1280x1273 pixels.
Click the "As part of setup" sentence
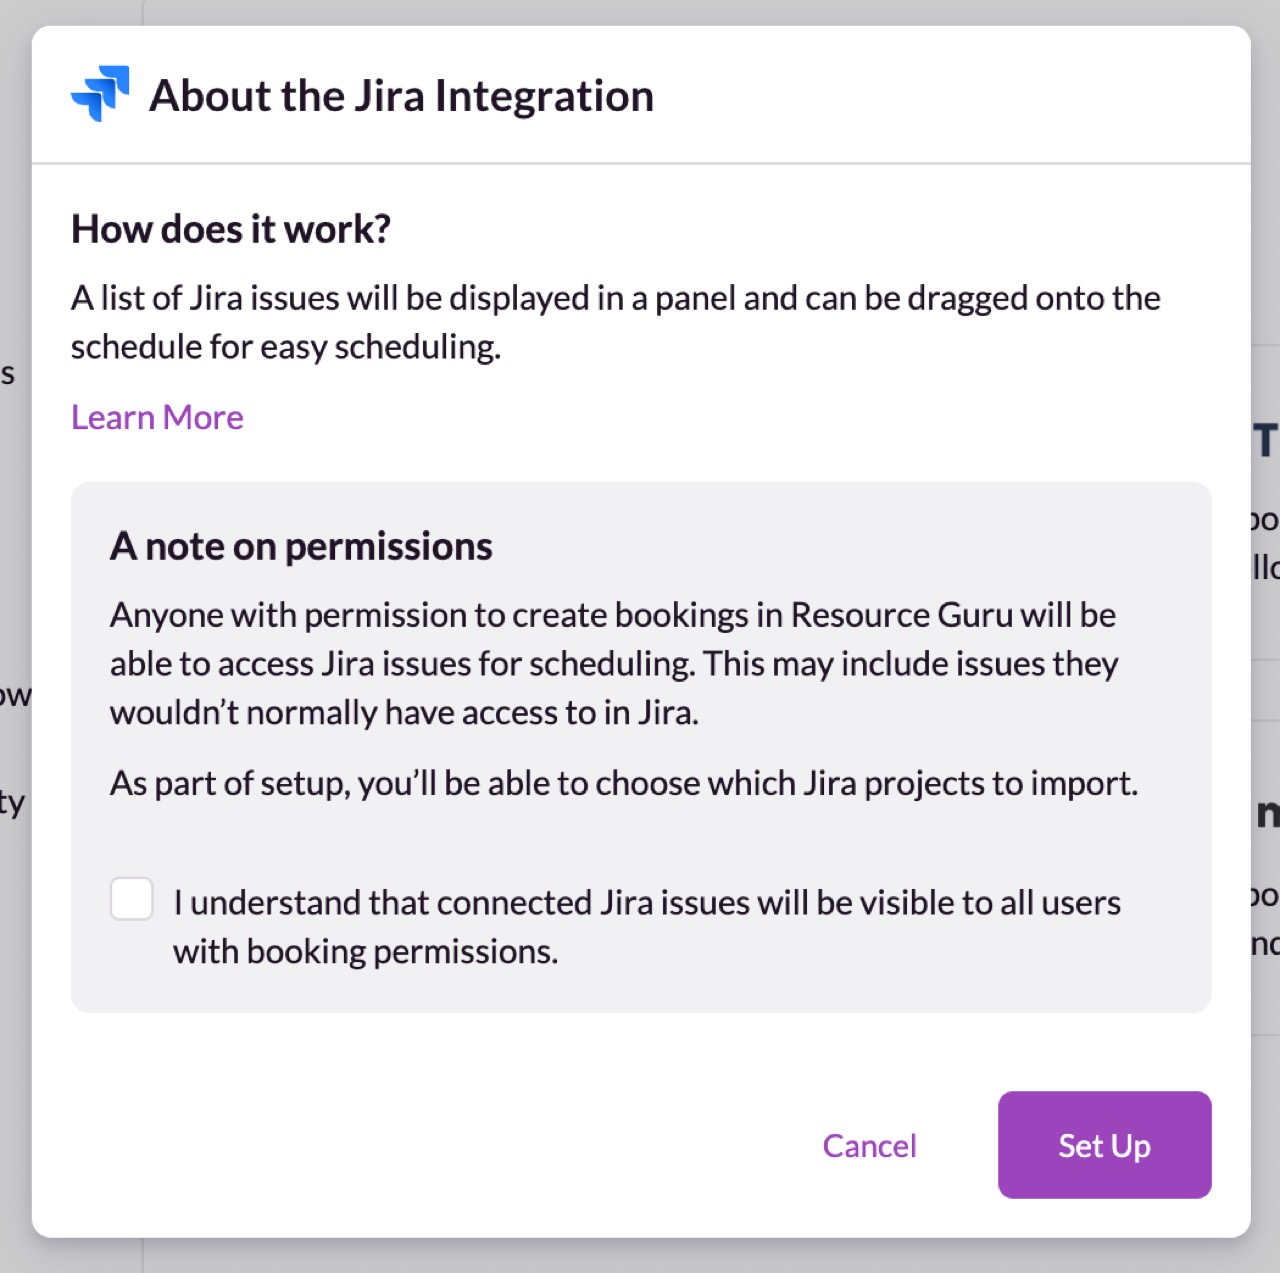[624, 783]
